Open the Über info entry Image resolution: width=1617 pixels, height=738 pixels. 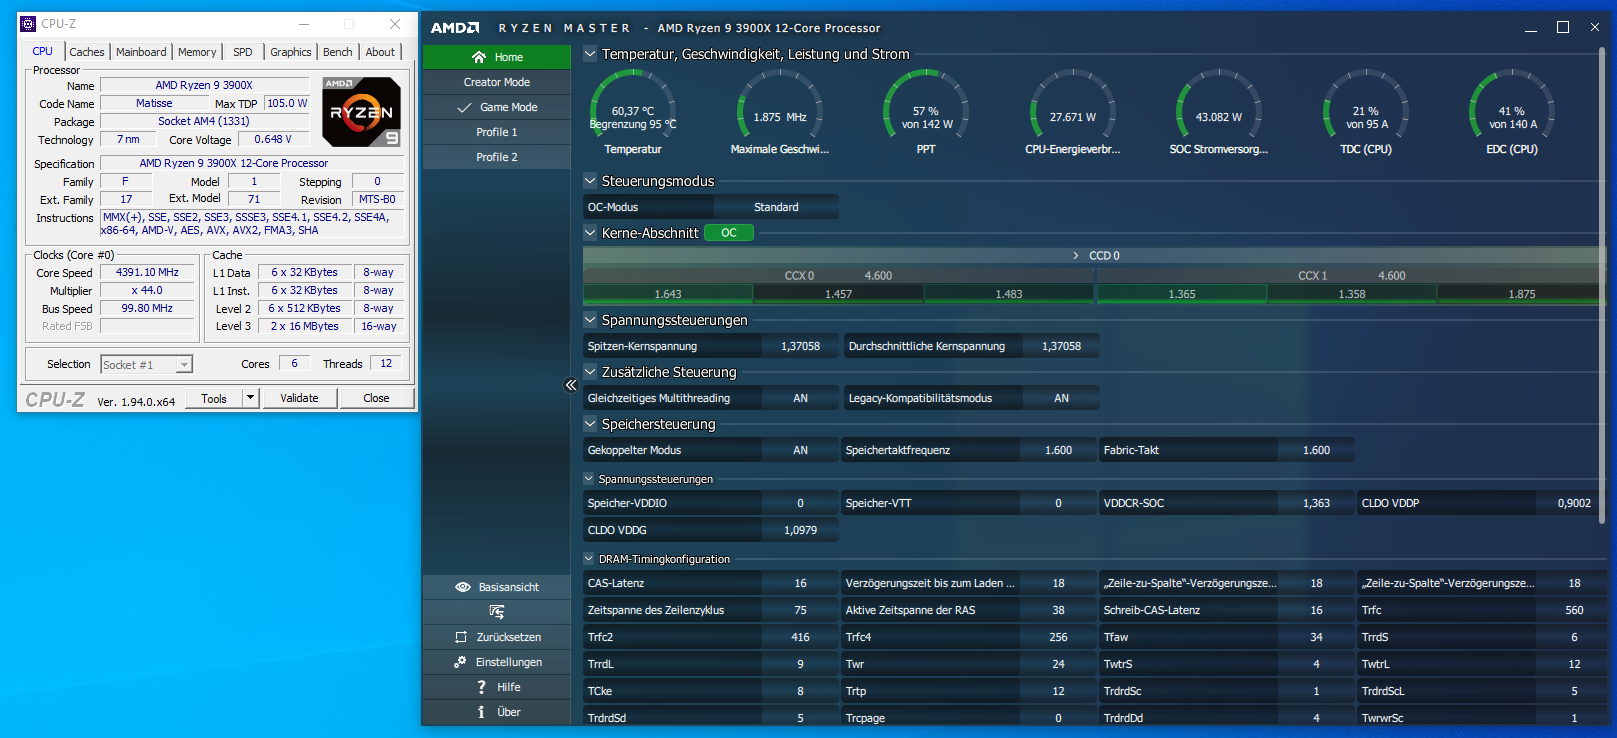[x=496, y=712]
